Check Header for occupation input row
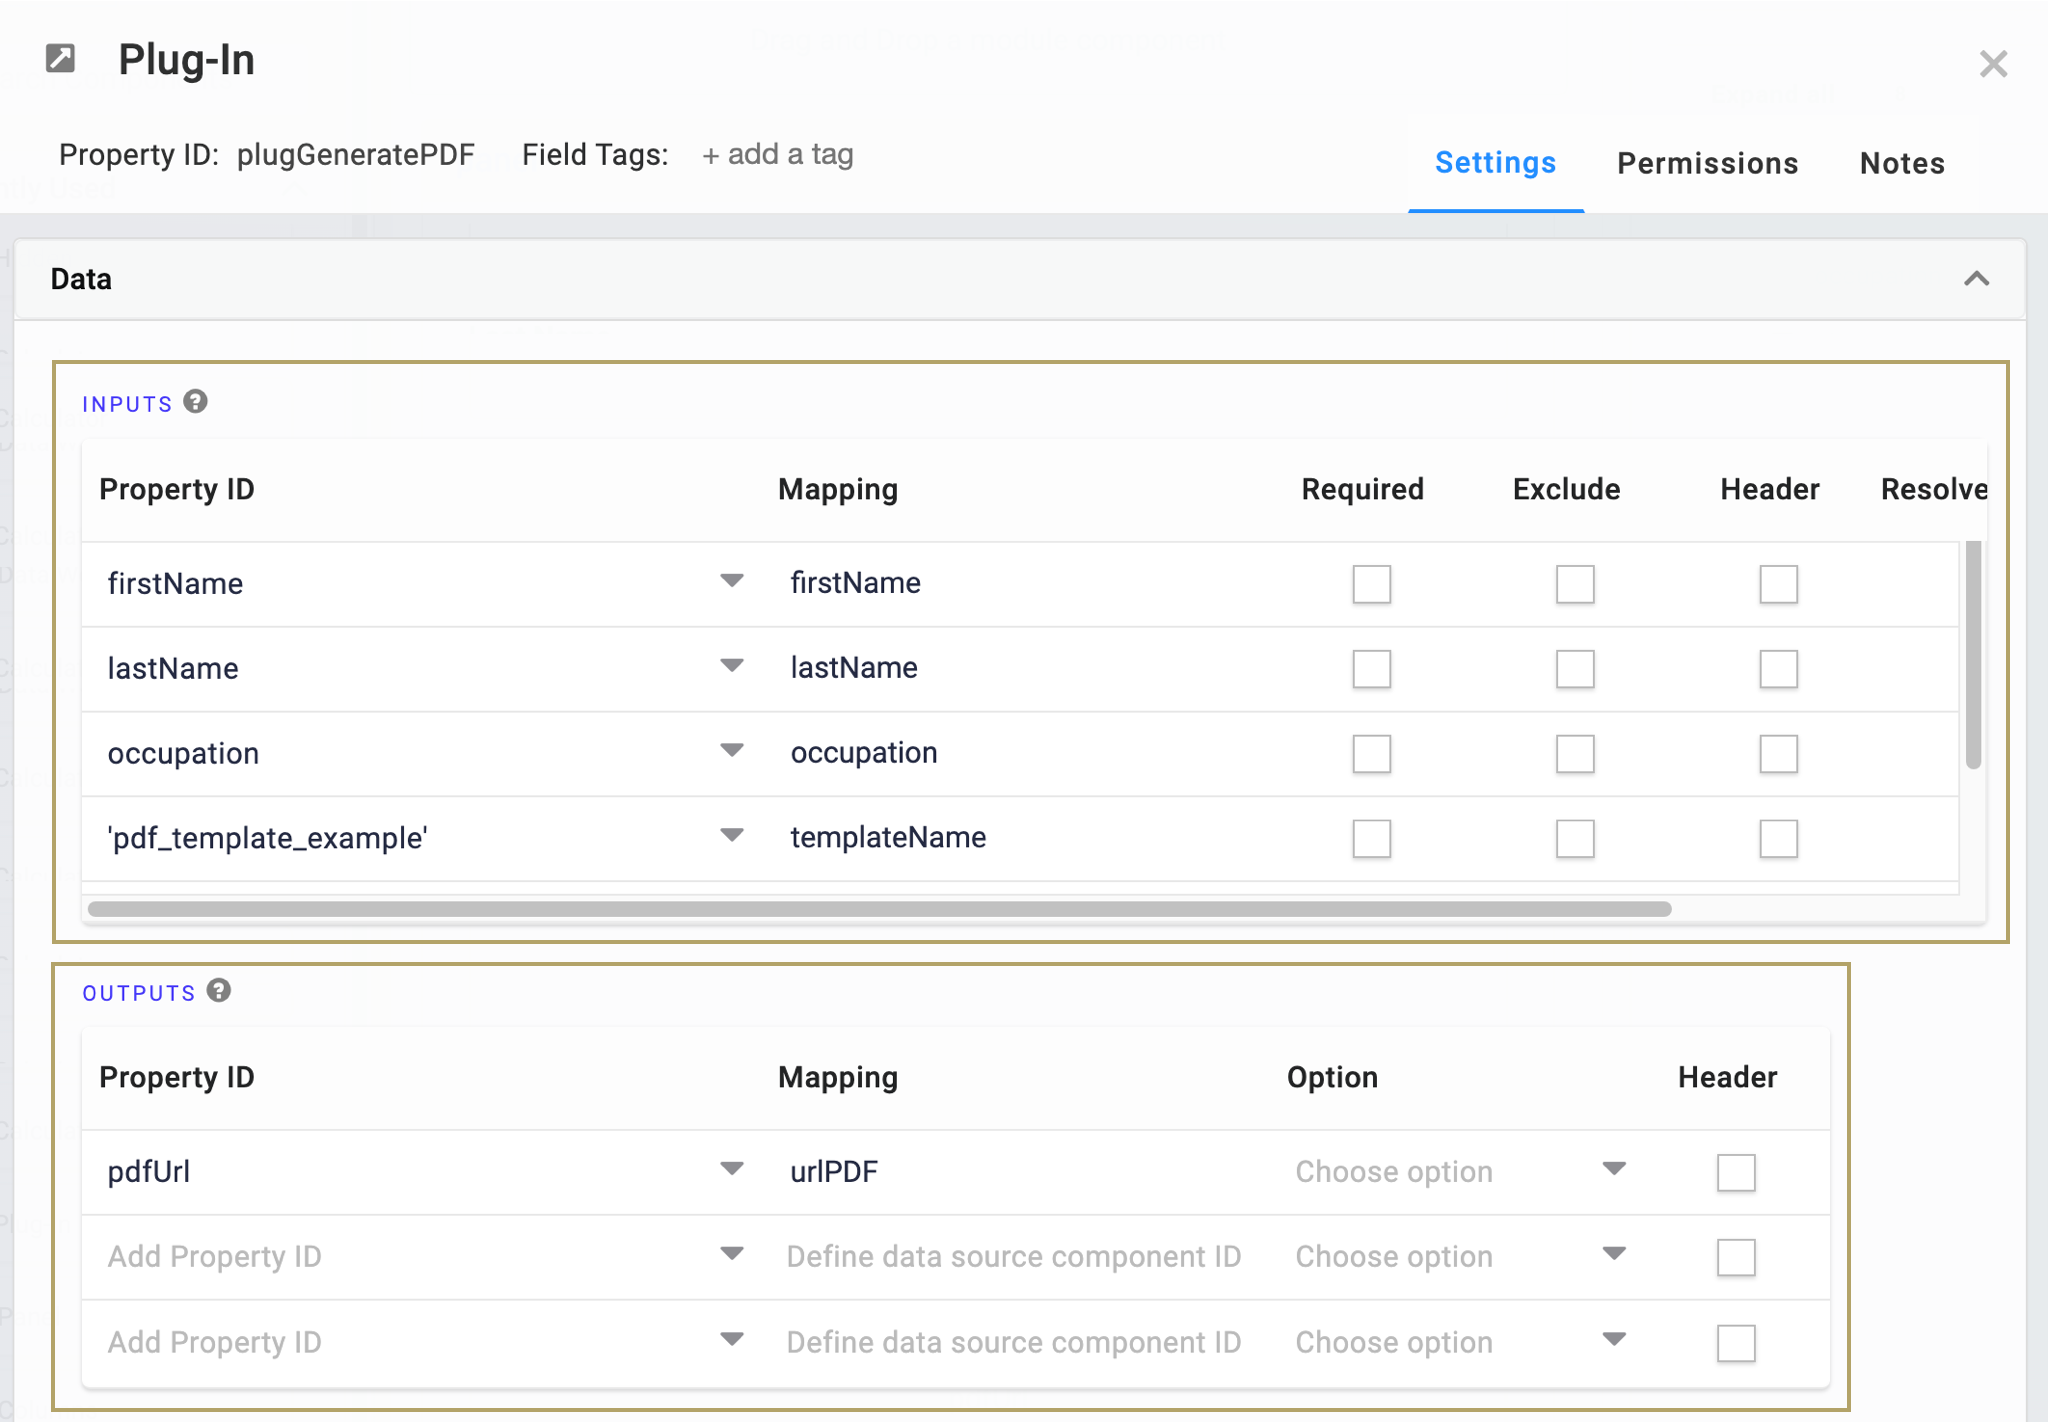 (1778, 754)
